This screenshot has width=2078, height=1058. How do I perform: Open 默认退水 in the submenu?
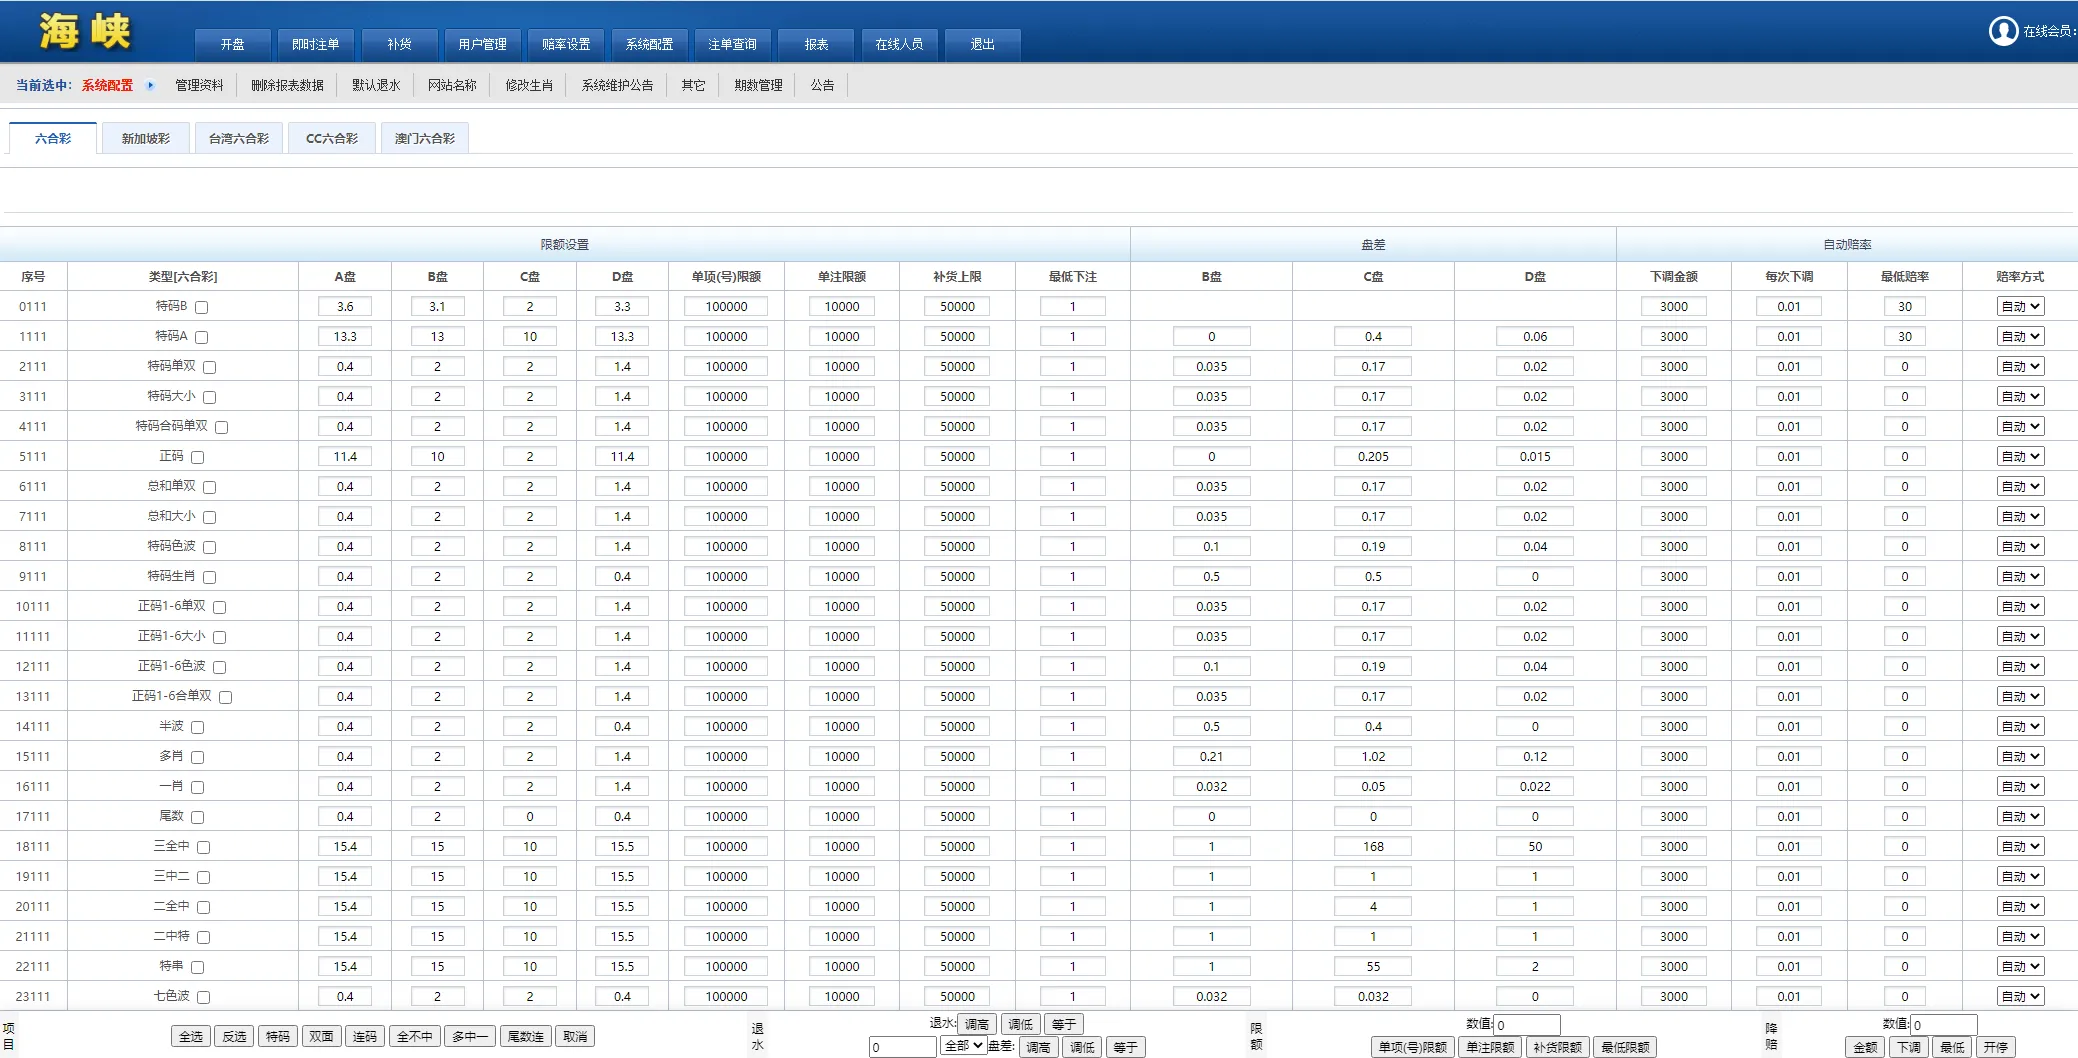pyautogui.click(x=376, y=85)
